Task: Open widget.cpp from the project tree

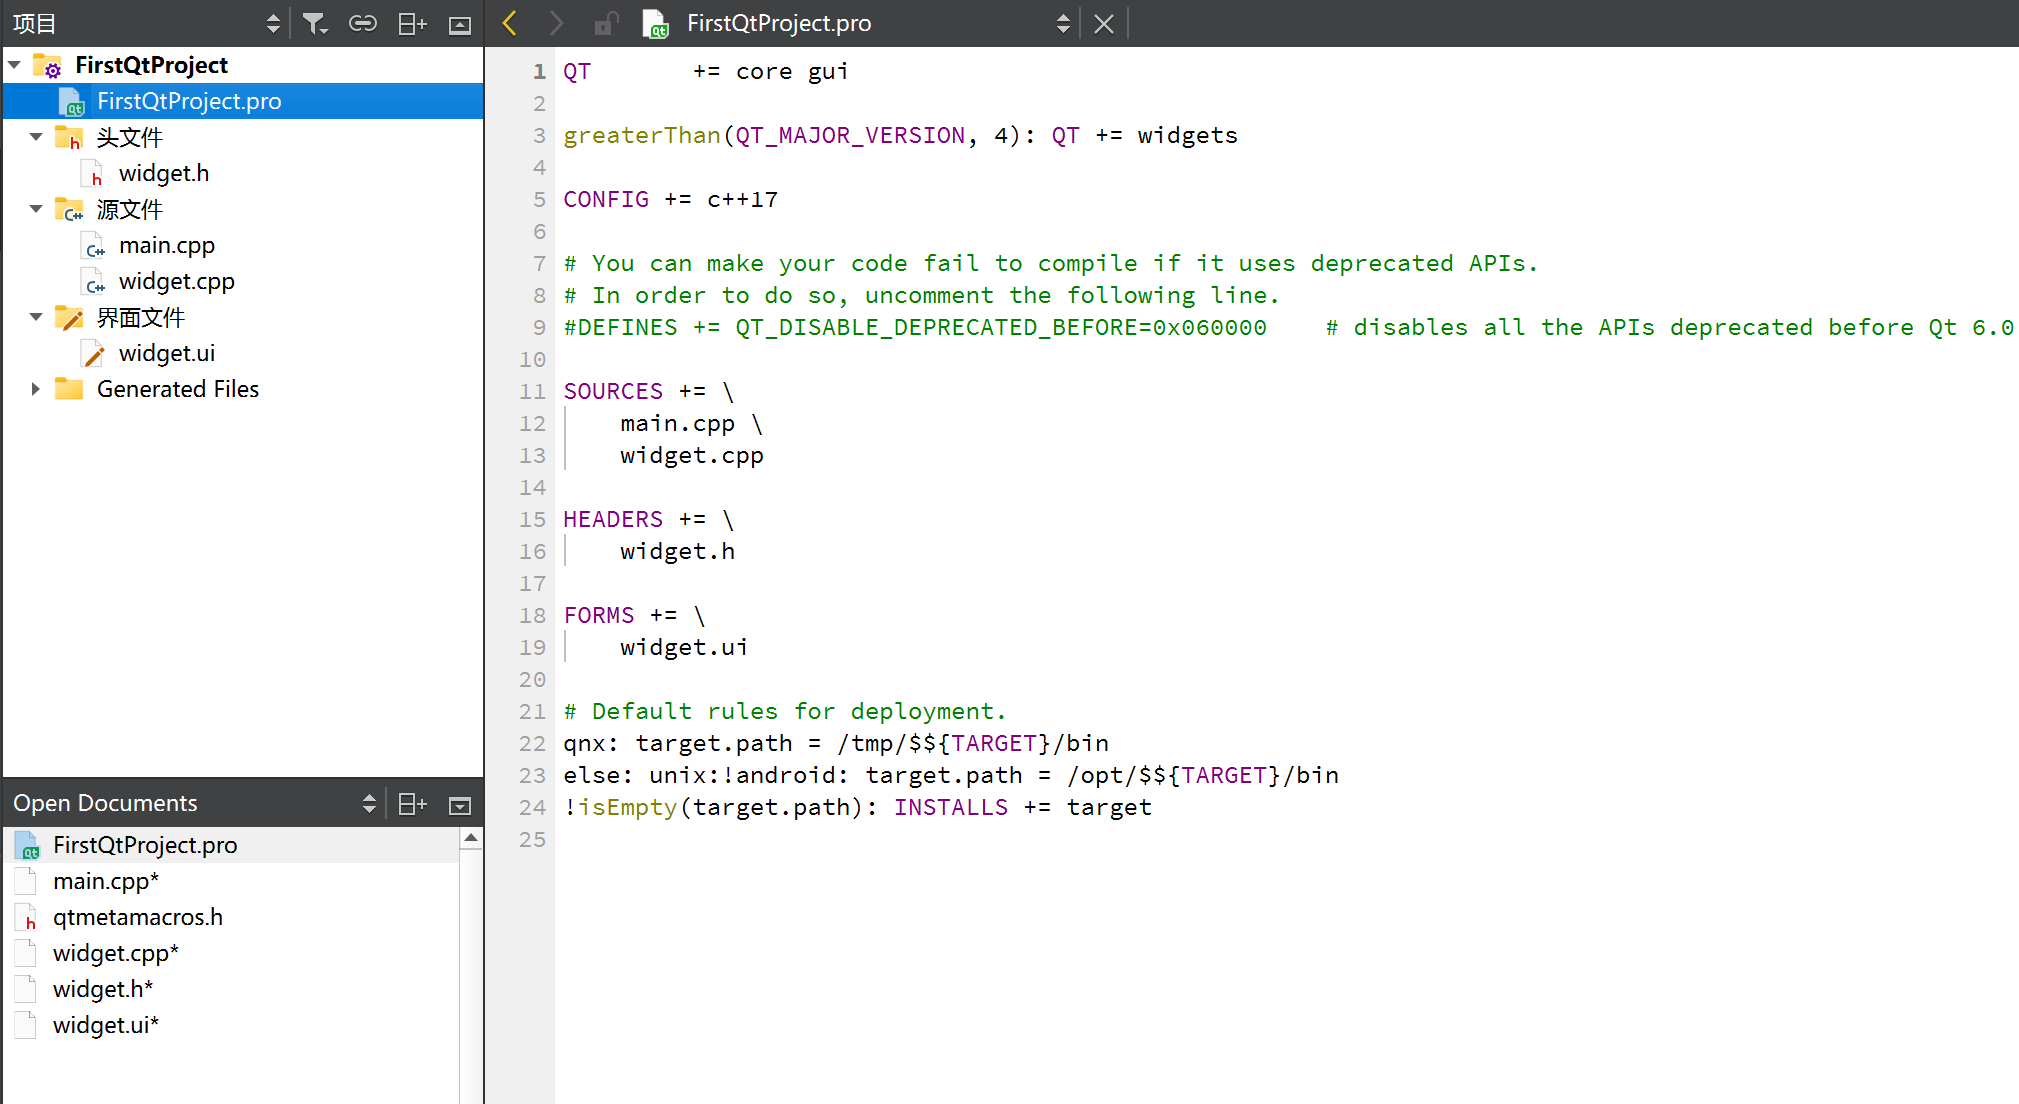Action: tap(176, 281)
